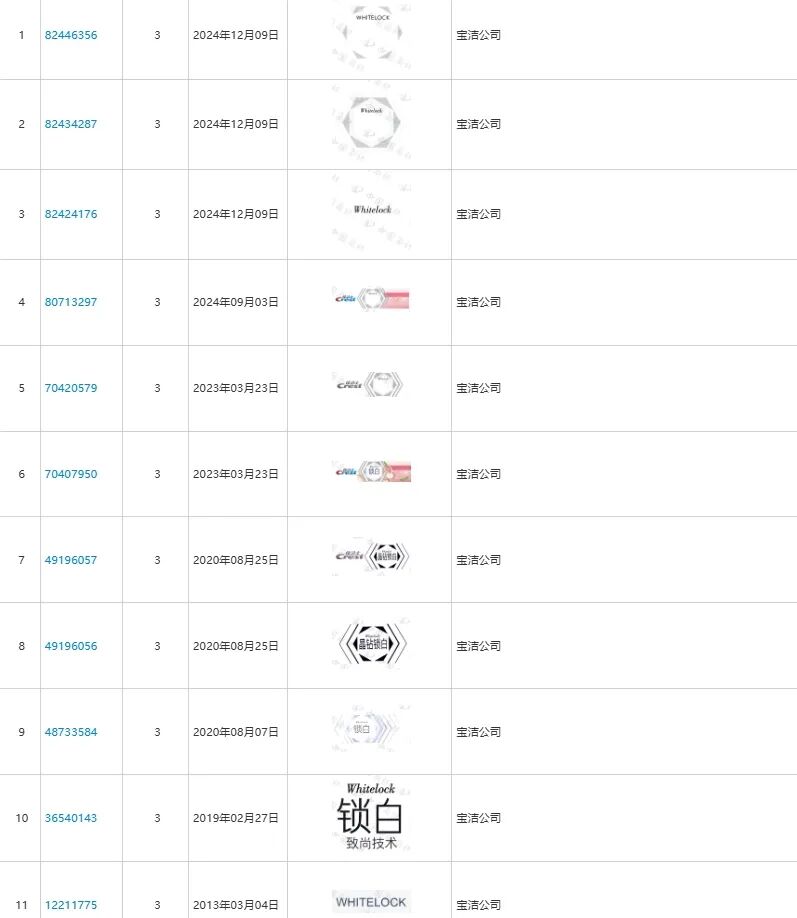The width and height of the screenshot is (797, 918).
Task: View Whitelock script logo in row 3
Action: coord(371,212)
